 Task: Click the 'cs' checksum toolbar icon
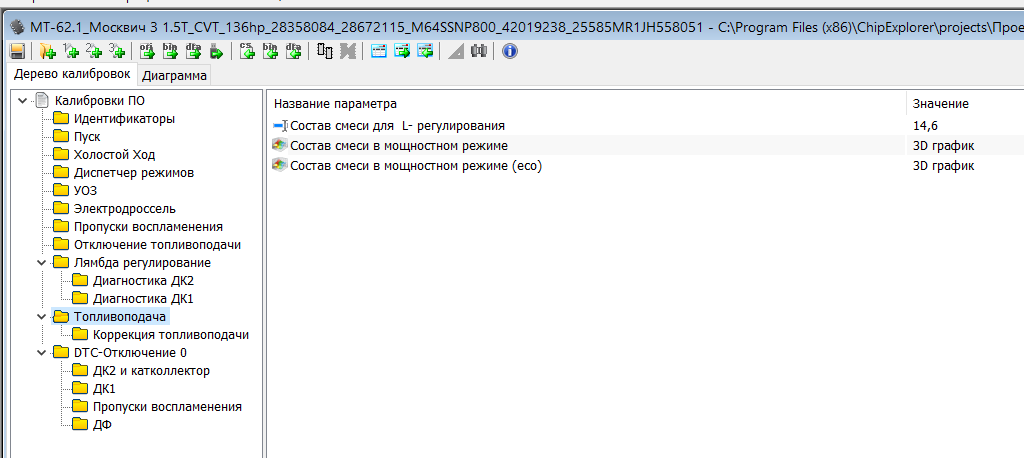pyautogui.click(x=247, y=51)
